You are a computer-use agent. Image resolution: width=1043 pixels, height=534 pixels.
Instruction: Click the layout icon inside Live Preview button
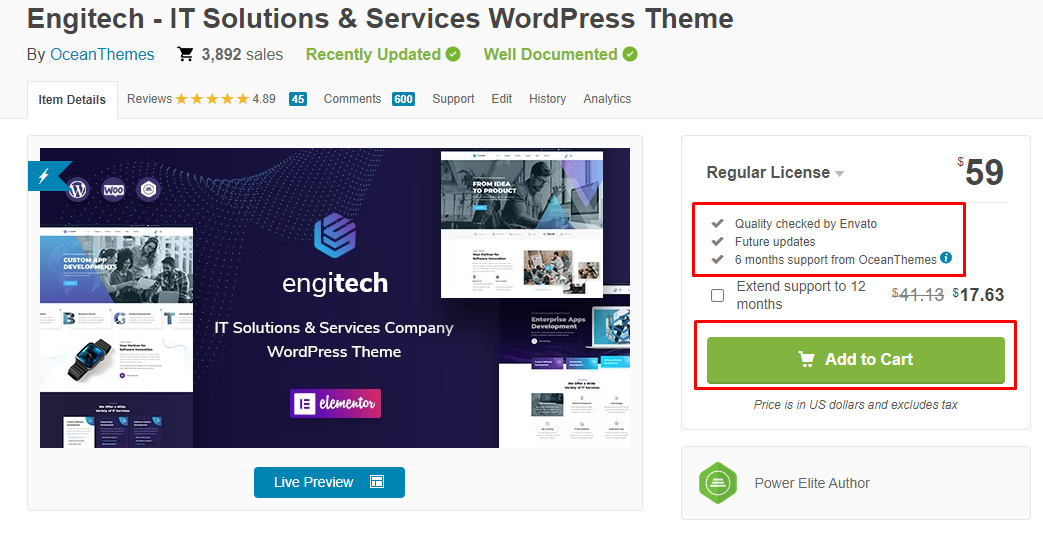[x=377, y=482]
